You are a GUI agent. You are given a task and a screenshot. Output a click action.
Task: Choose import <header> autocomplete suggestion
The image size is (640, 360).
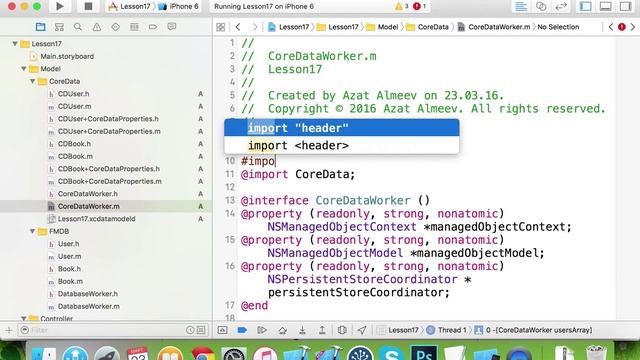coord(342,145)
